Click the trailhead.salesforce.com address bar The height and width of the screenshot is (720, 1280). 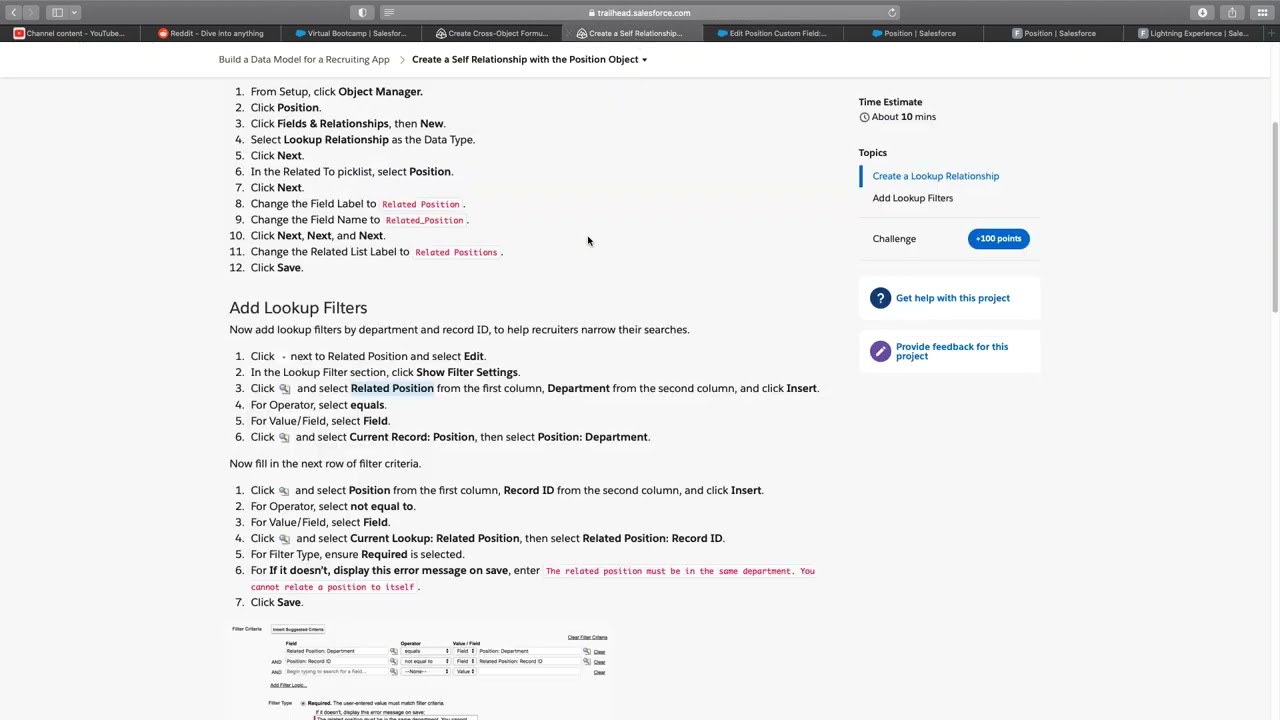(640, 12)
